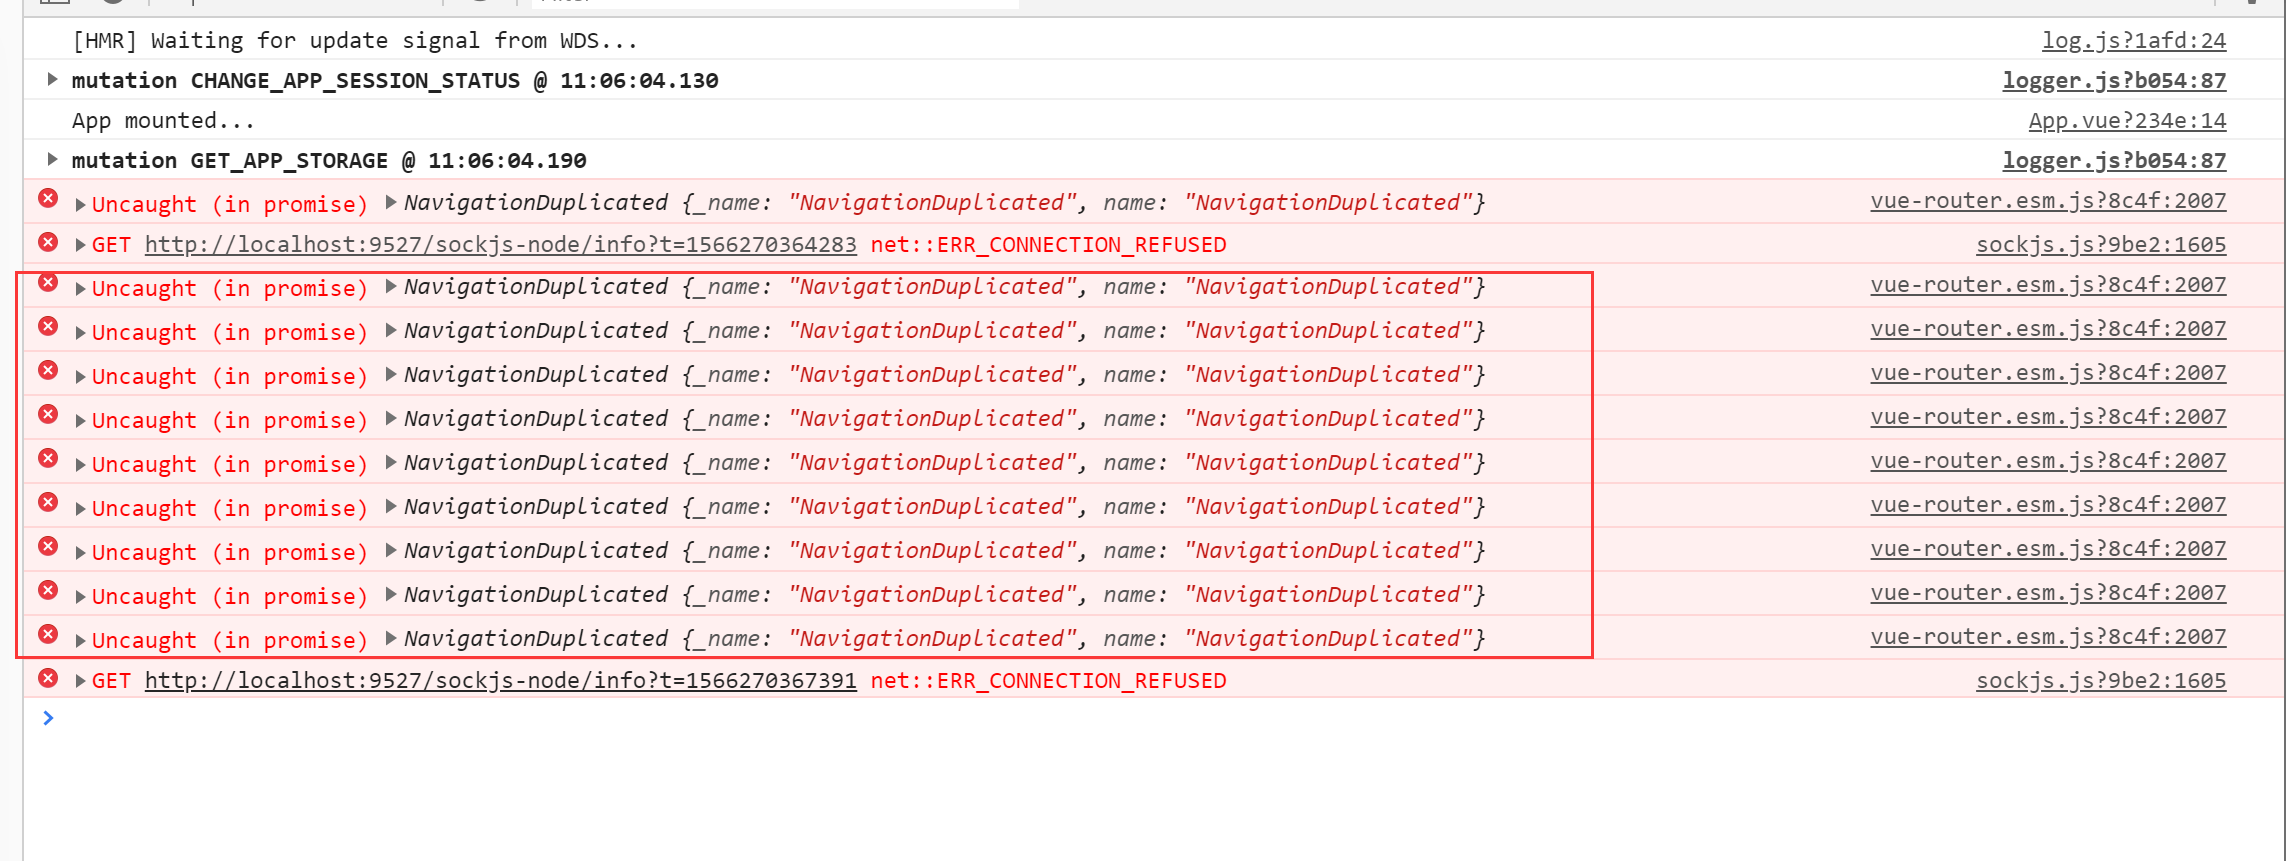This screenshot has height=861, width=2286.
Task: Click error icon beside GET request t=1566270364283
Action: pos(48,242)
